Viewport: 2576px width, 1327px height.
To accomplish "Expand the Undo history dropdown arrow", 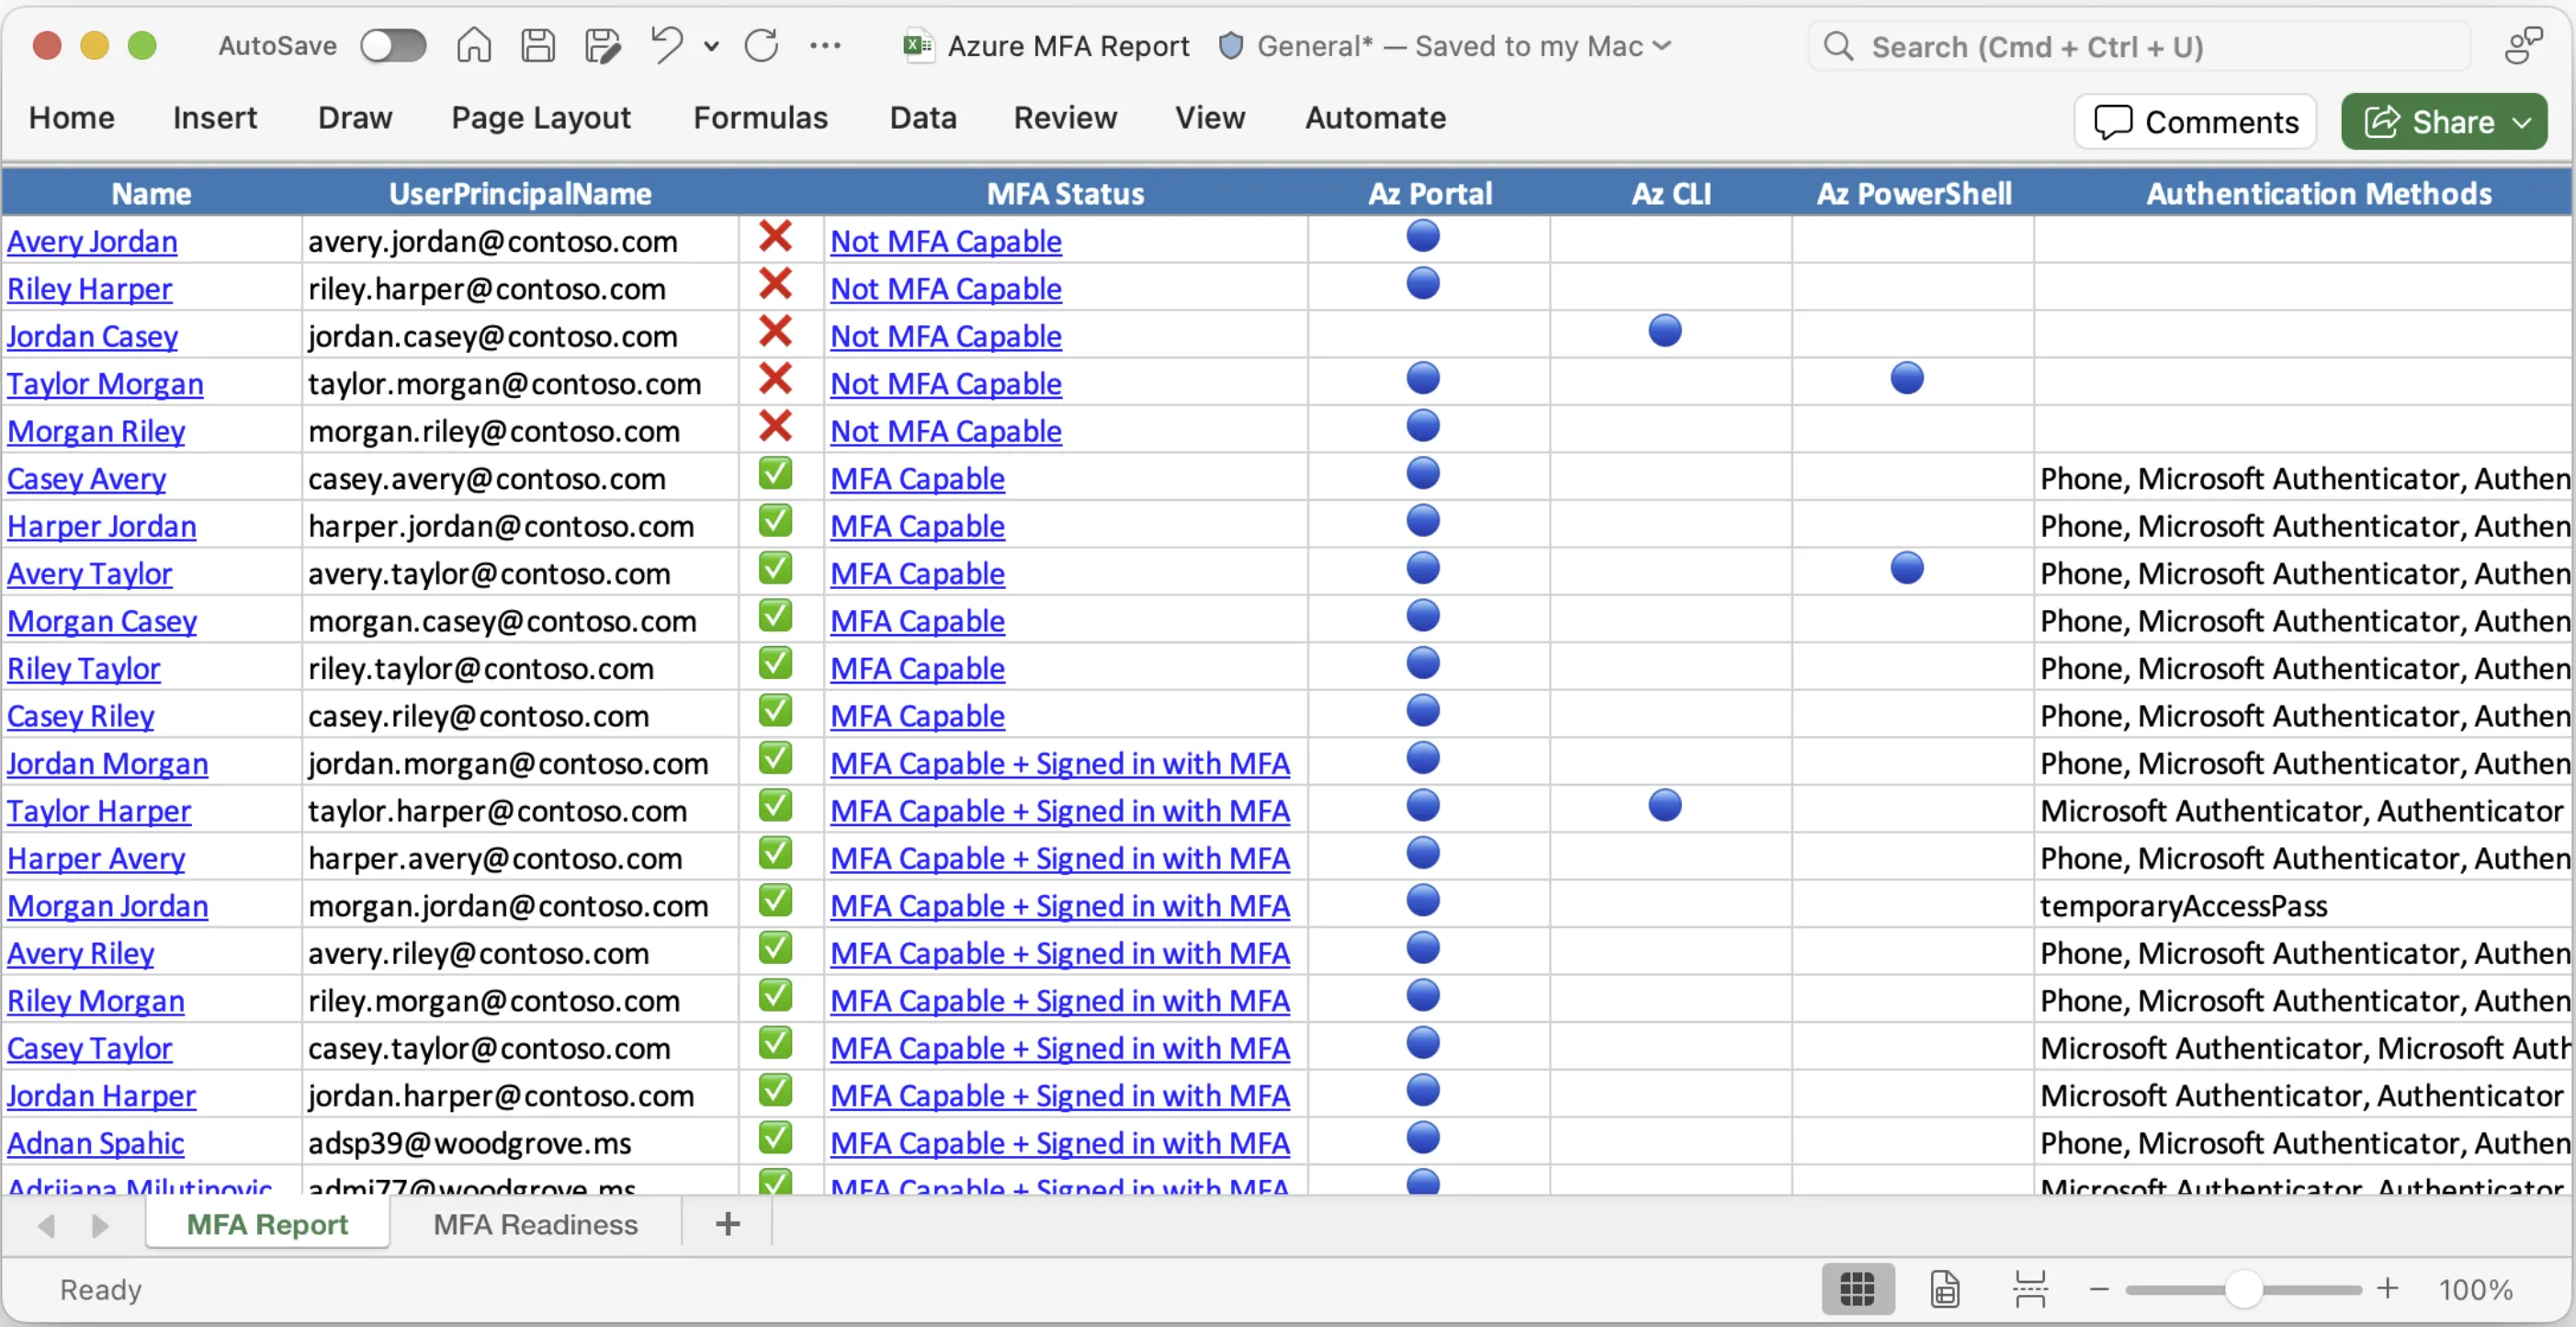I will (711, 46).
